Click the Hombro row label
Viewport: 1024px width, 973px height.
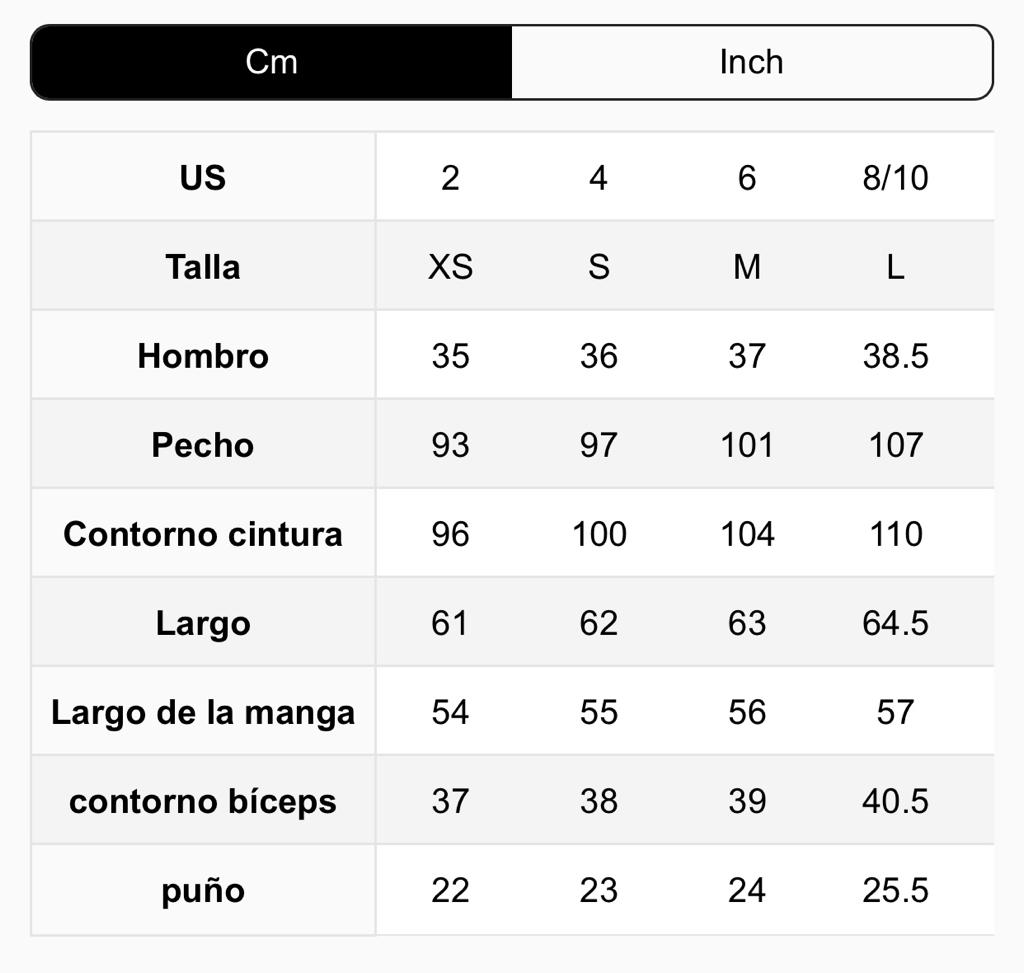click(203, 356)
